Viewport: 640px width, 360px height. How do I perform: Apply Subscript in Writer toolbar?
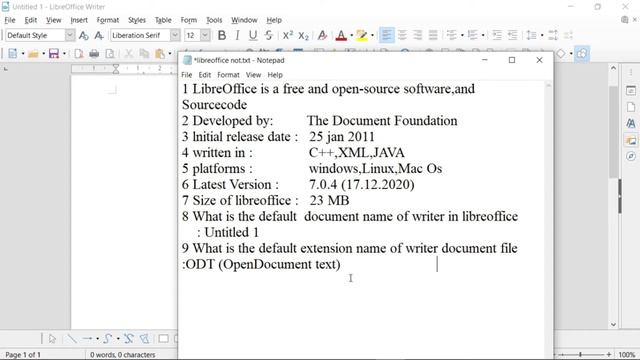303,36
